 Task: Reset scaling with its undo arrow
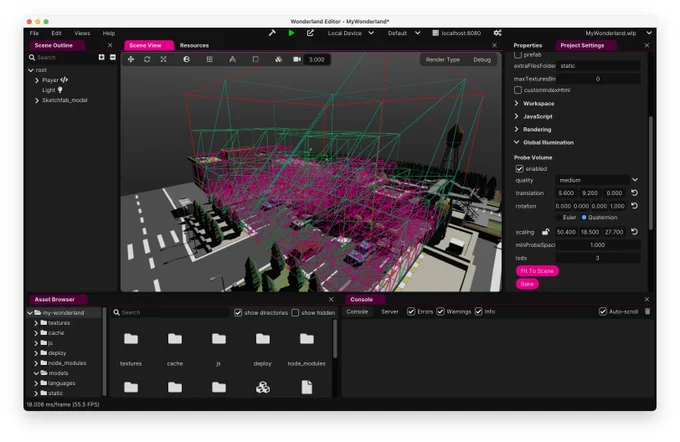(x=634, y=232)
